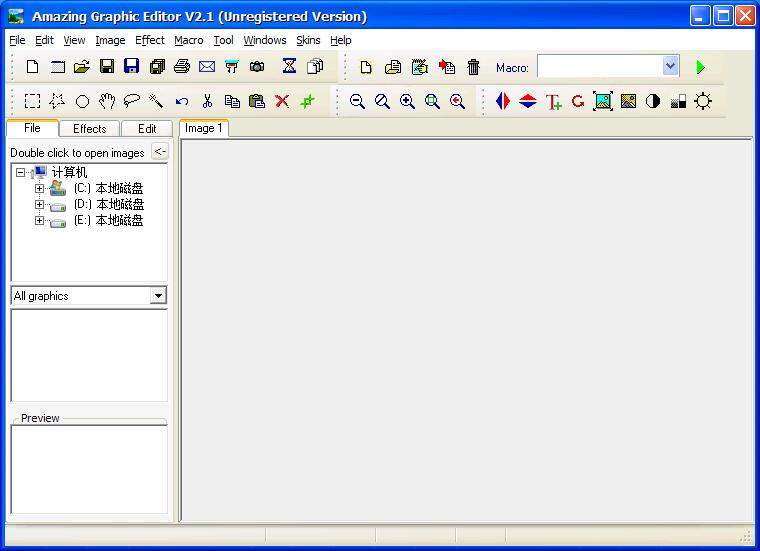This screenshot has width=760, height=551.
Task: Send by email via the envelope icon
Action: coord(207,66)
